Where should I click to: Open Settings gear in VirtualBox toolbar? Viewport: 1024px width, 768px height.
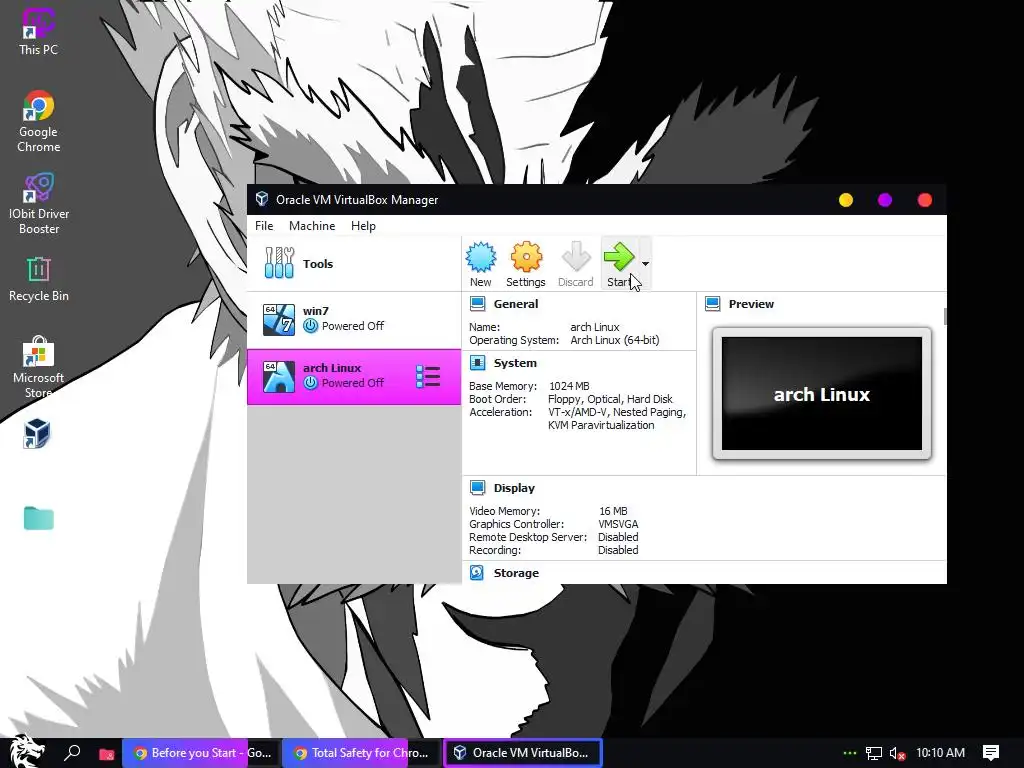(526, 257)
